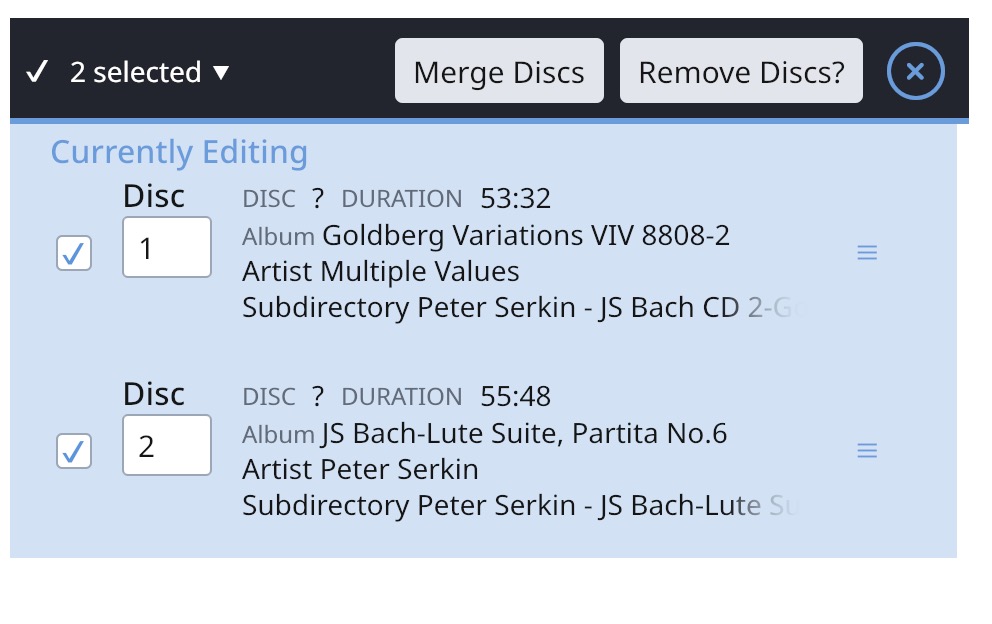992x624 pixels.
Task: Focus the Disc number field containing 1
Action: click(167, 247)
